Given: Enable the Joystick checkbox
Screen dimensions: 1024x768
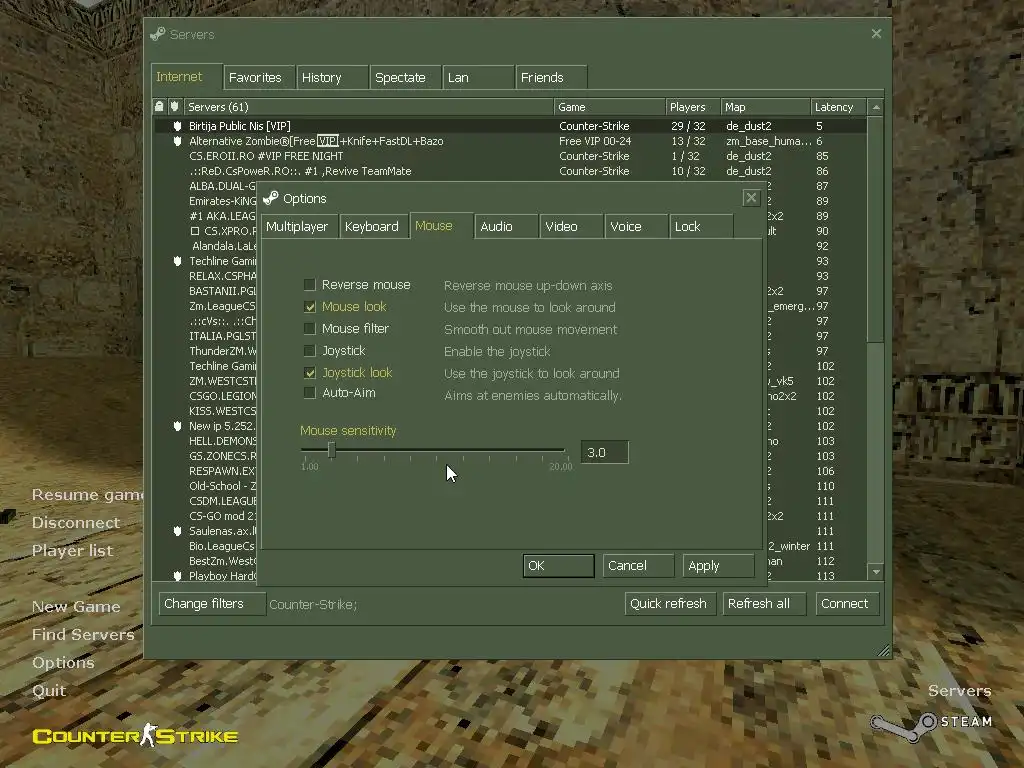Looking at the screenshot, I should (x=310, y=351).
